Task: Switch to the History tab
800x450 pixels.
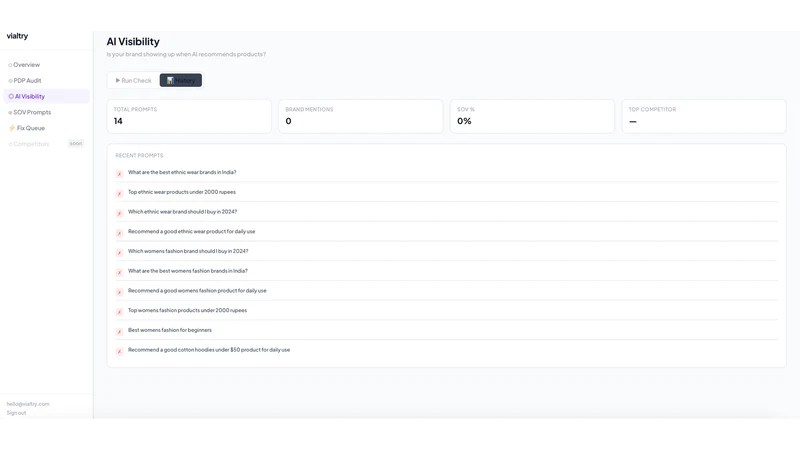Action: (181, 81)
